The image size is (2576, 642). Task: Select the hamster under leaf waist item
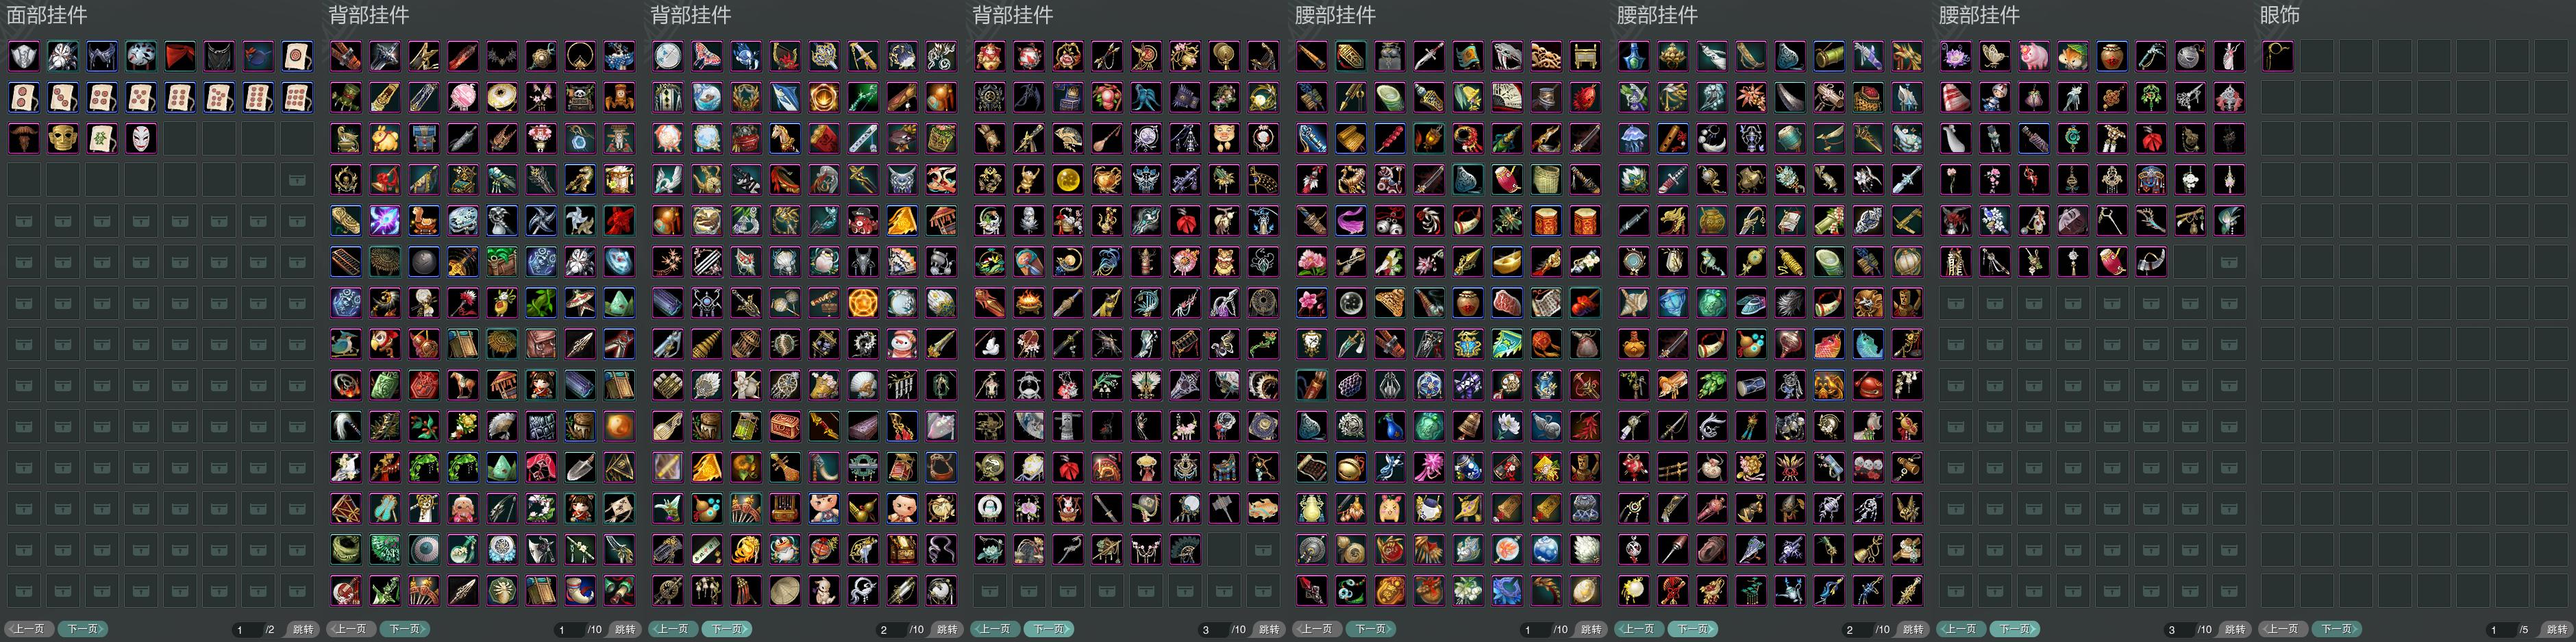(x=2073, y=56)
